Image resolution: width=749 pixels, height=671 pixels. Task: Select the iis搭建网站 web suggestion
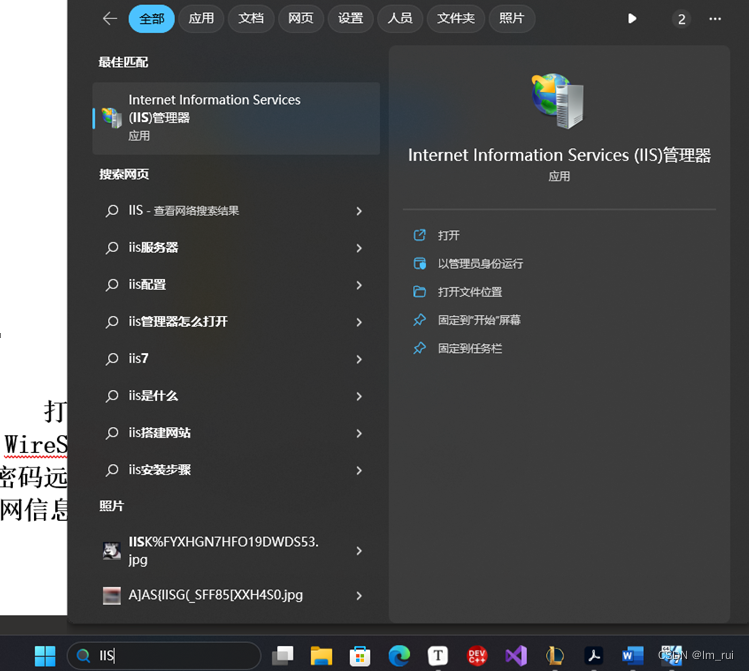[236, 433]
